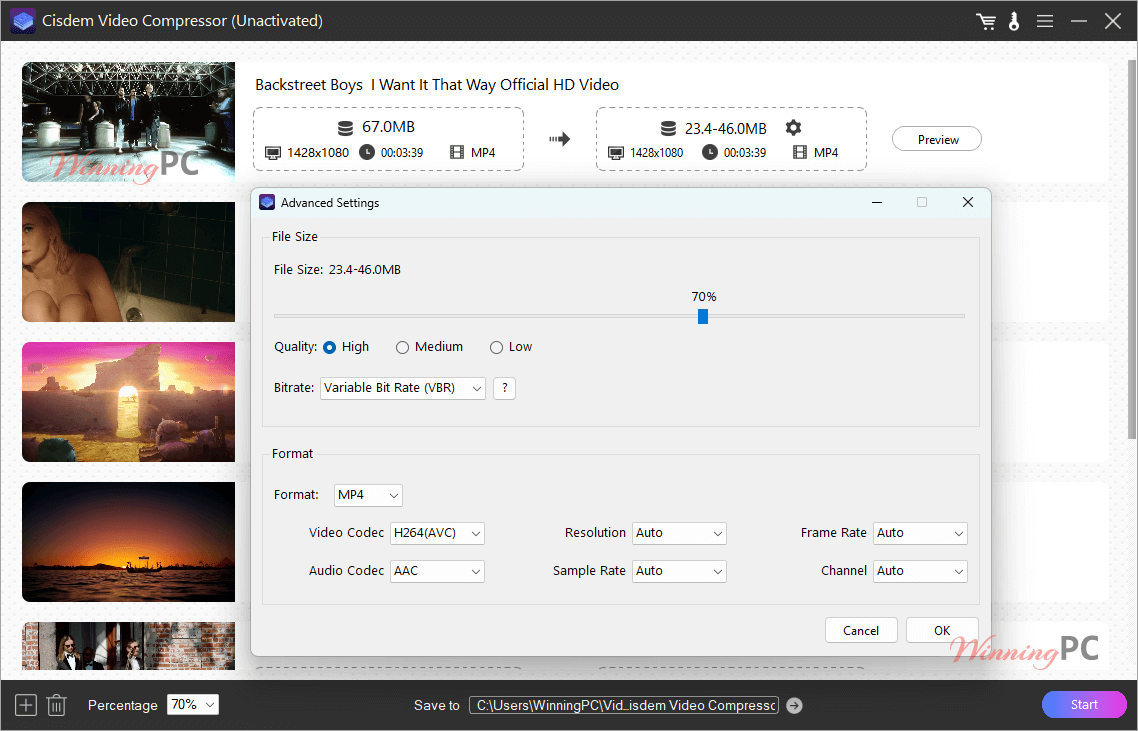The width and height of the screenshot is (1138, 731).
Task: Click the Save to path field
Action: click(x=624, y=705)
